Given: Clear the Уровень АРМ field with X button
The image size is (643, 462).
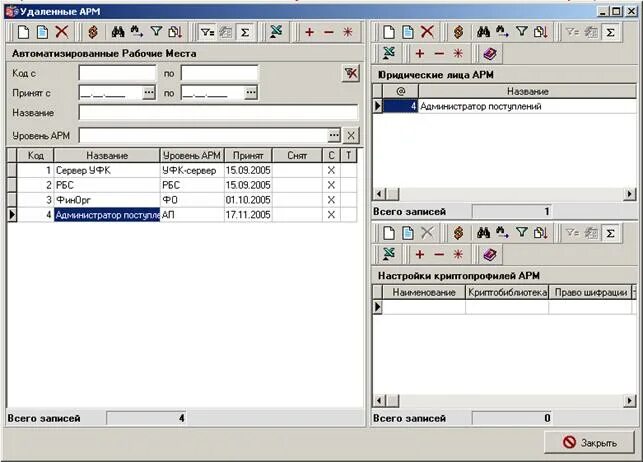Looking at the screenshot, I should point(351,135).
